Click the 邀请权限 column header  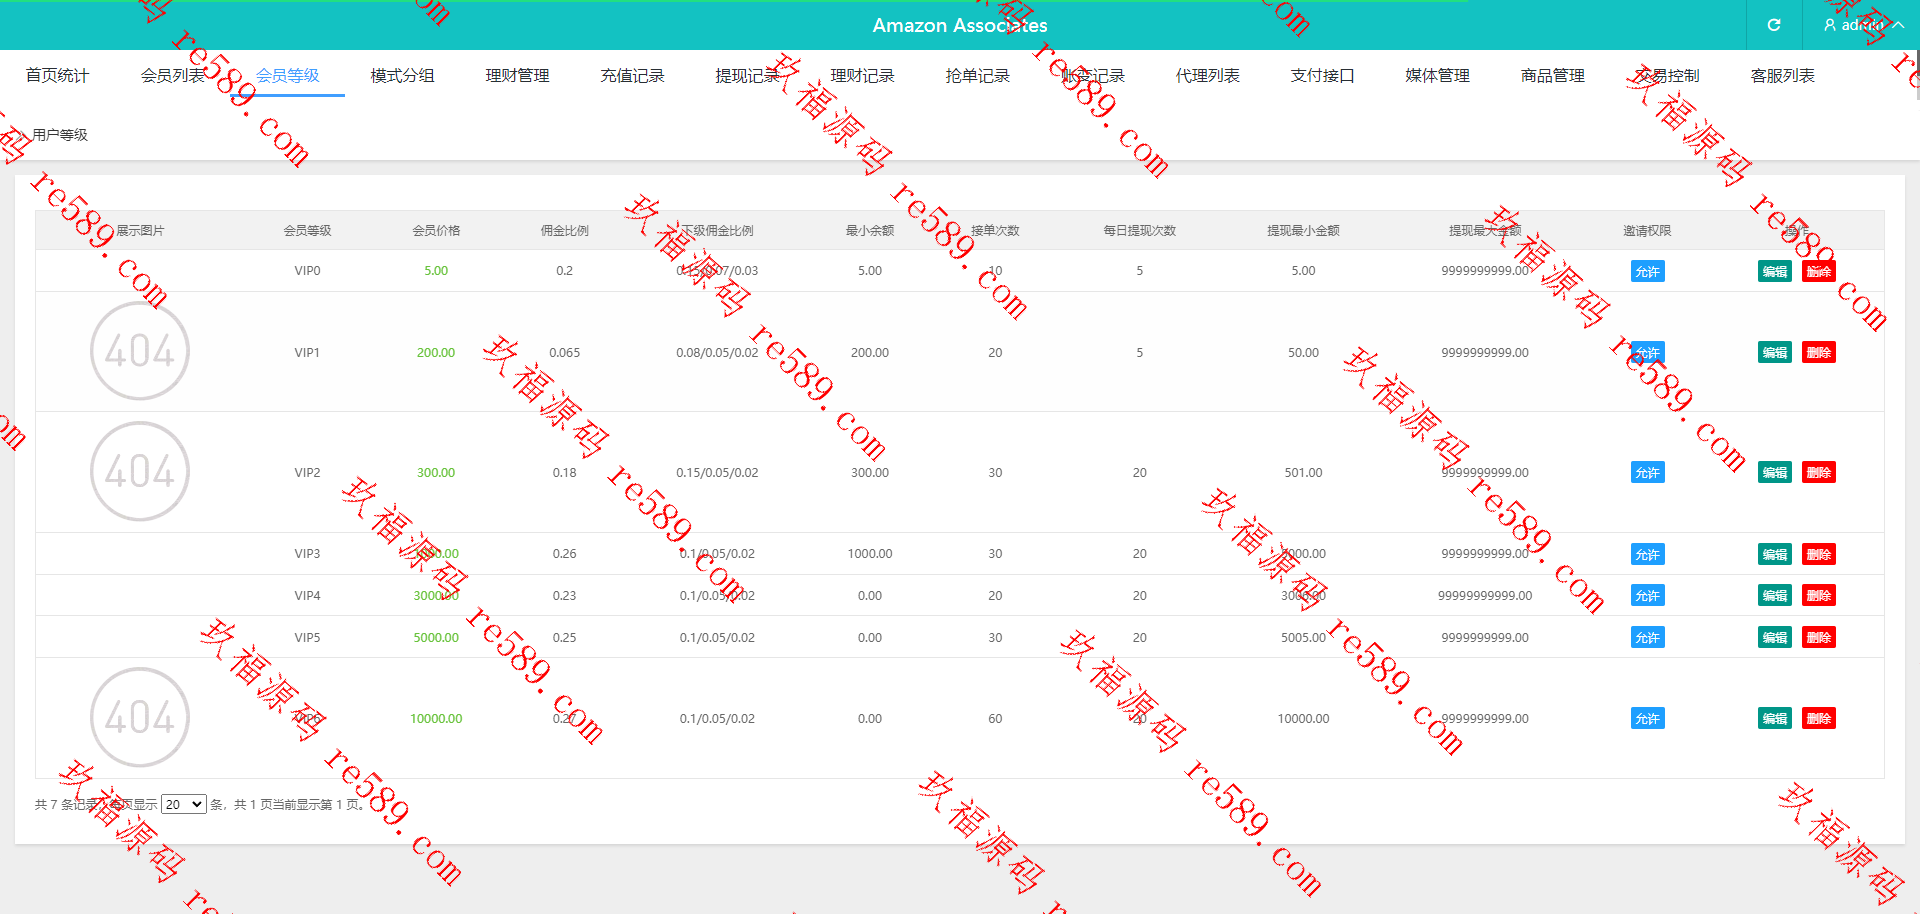(1647, 230)
